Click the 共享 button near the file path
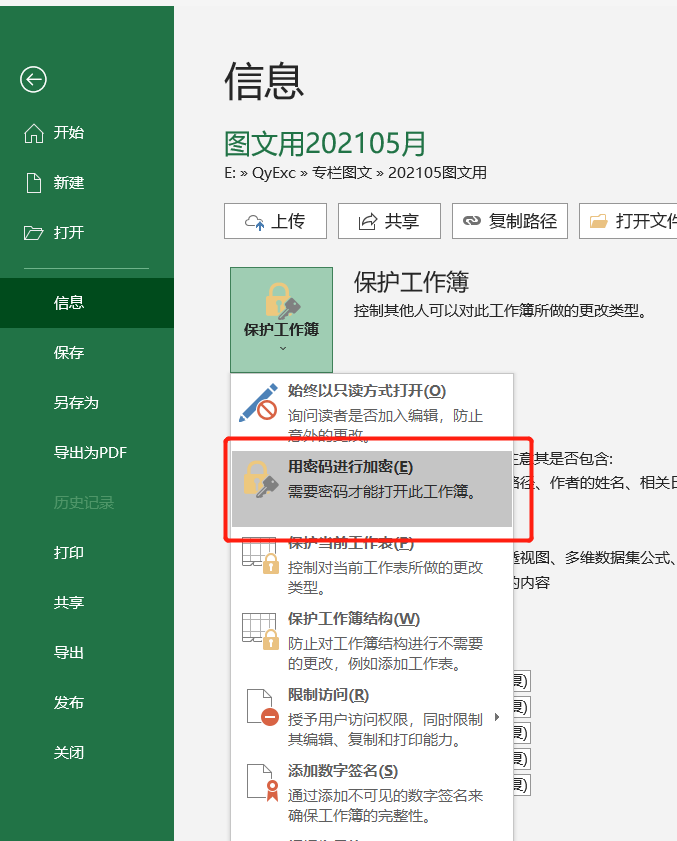 [x=389, y=221]
